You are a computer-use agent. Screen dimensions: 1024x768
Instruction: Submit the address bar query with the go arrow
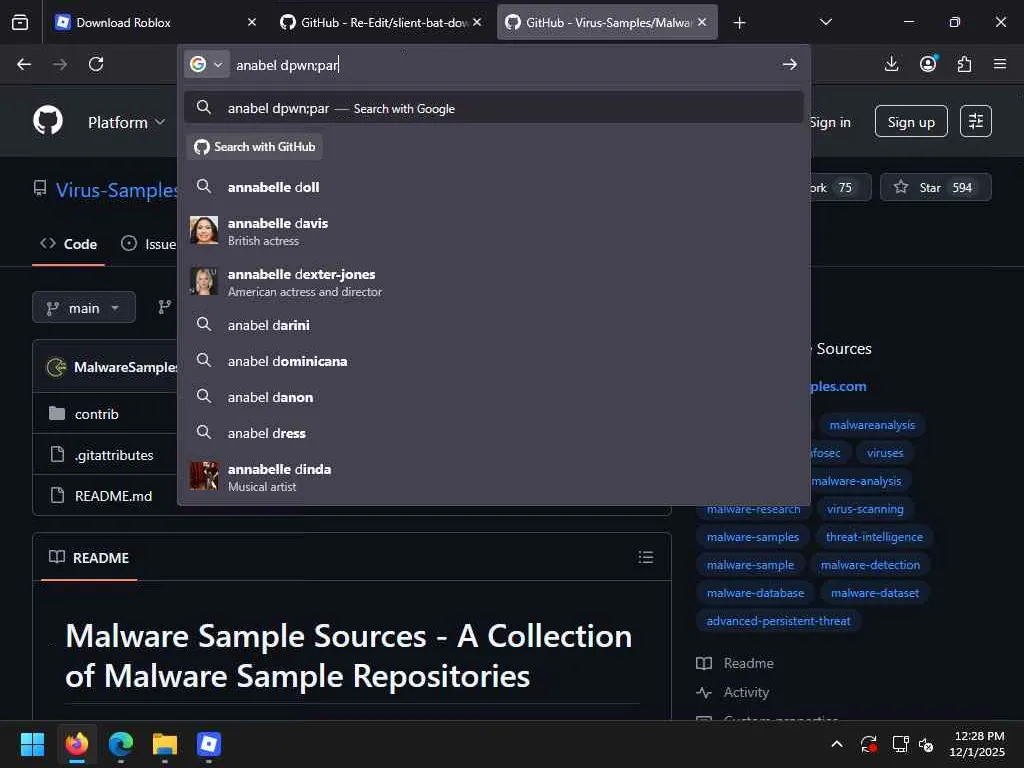click(790, 64)
